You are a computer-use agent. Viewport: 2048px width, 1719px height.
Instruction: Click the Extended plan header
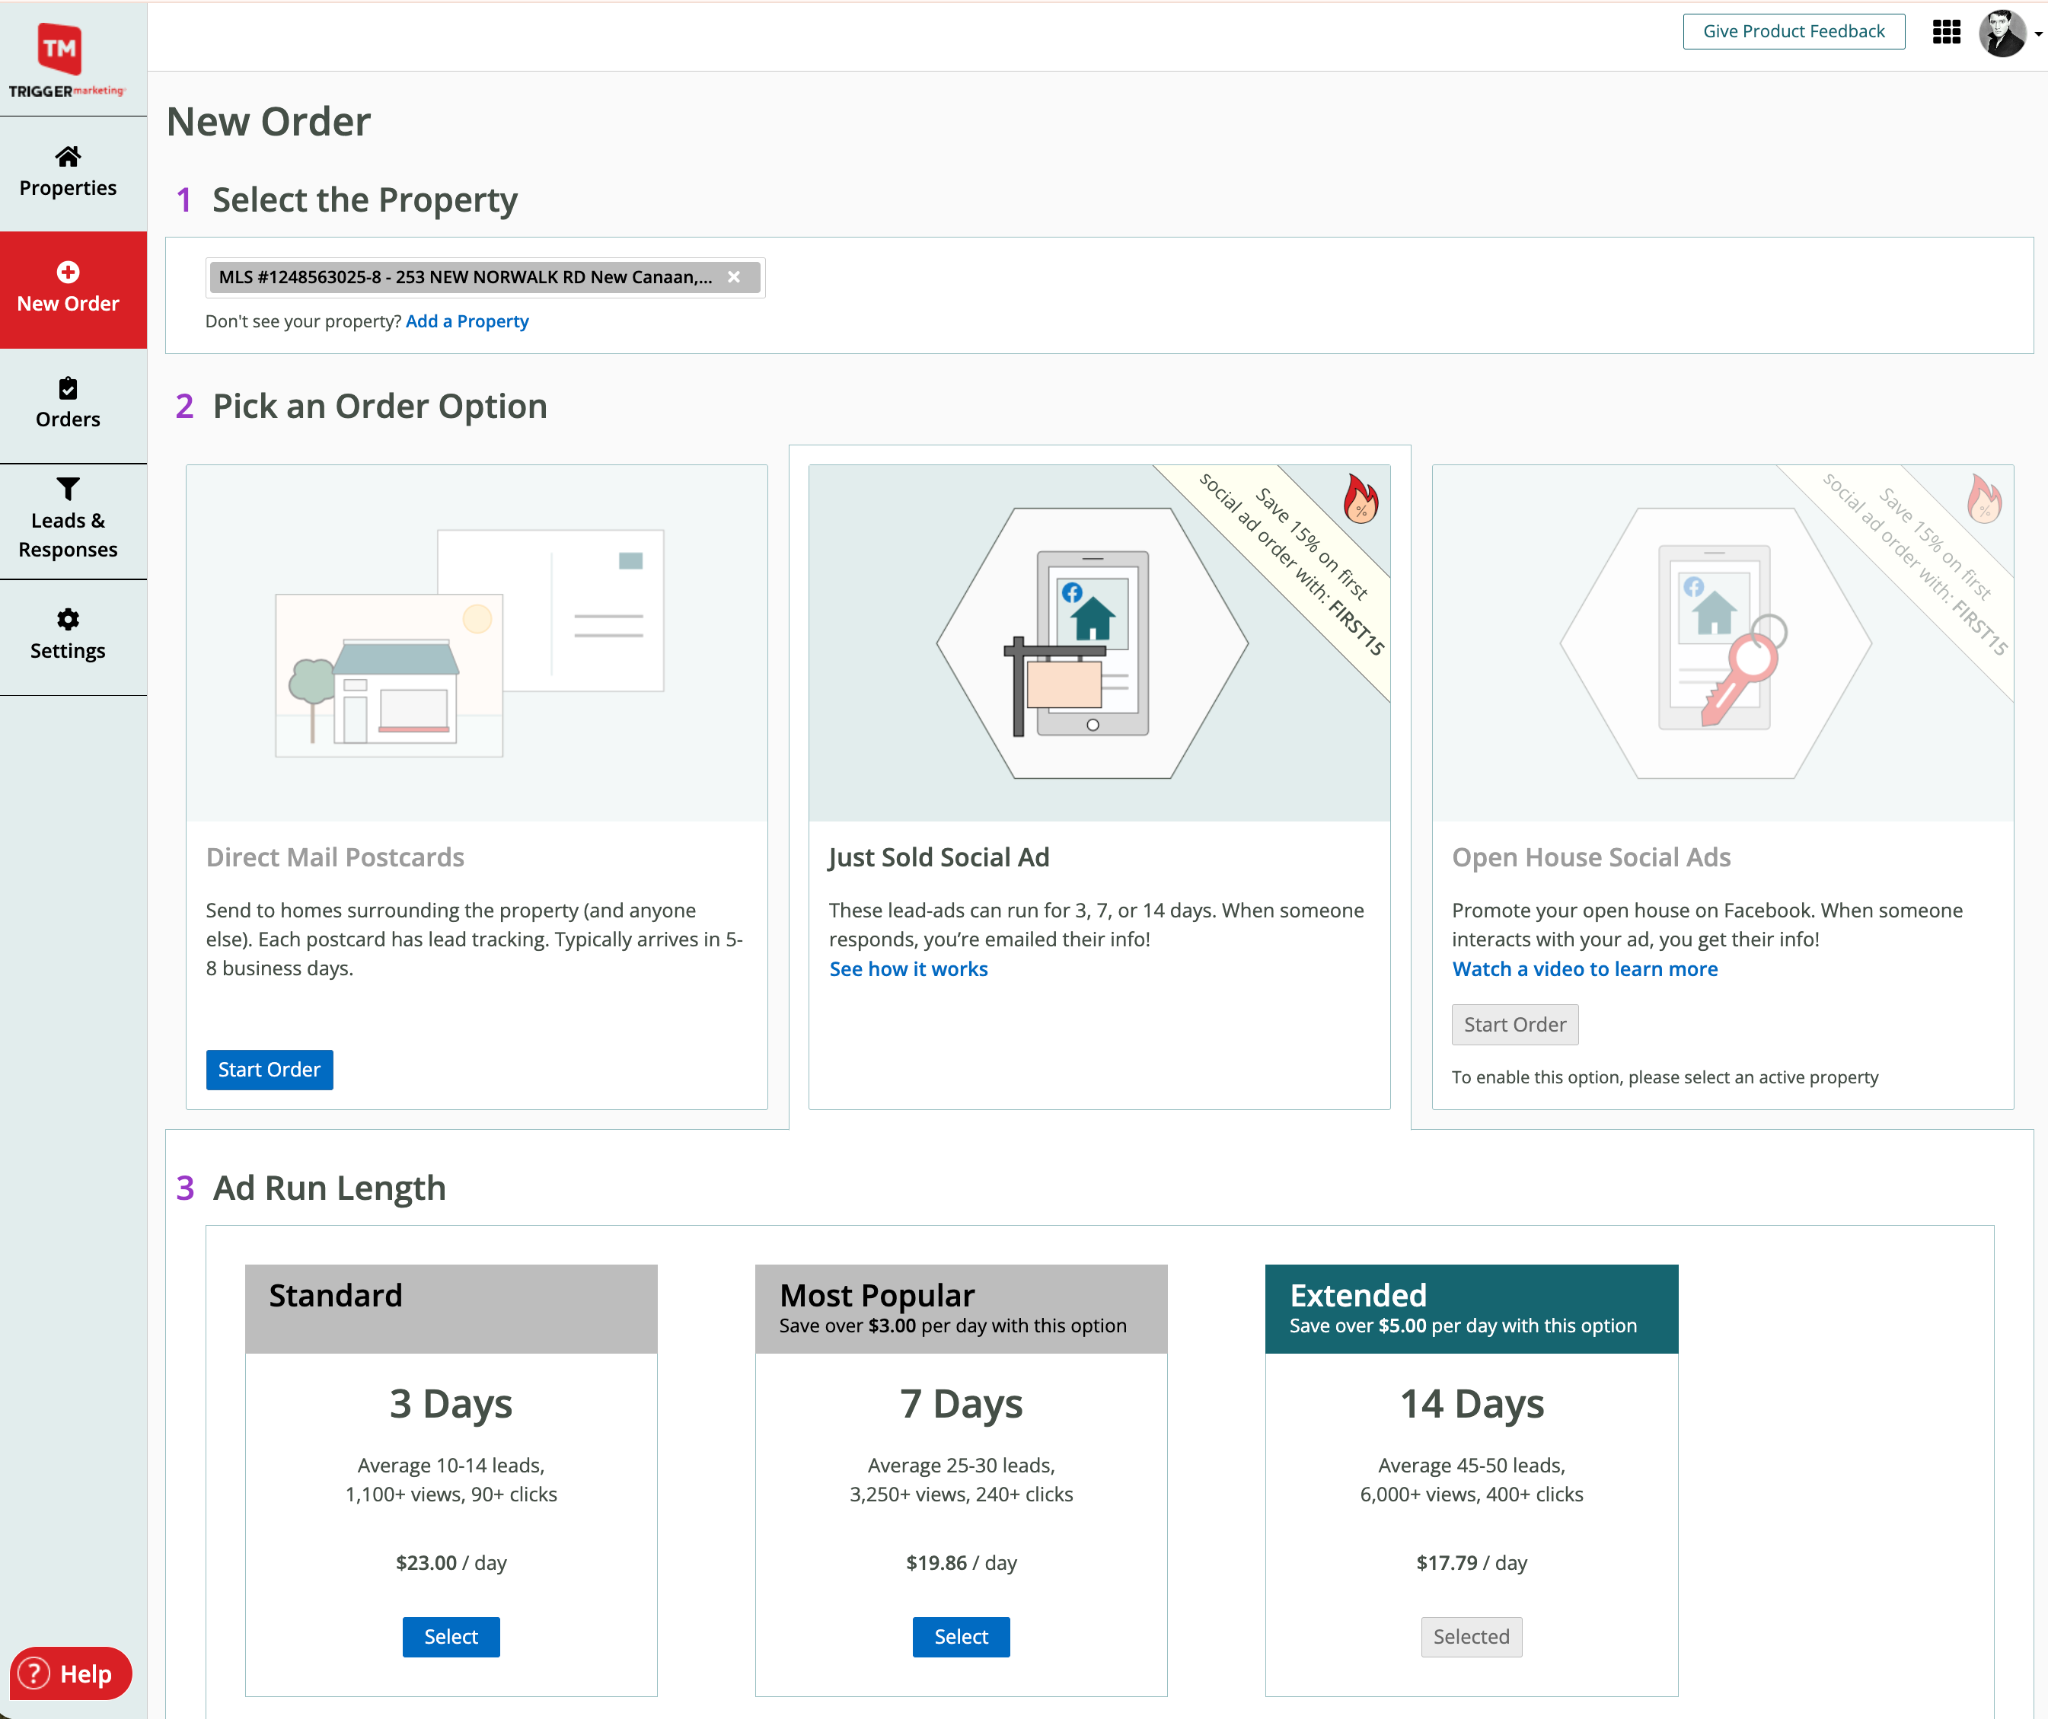1471,1309
